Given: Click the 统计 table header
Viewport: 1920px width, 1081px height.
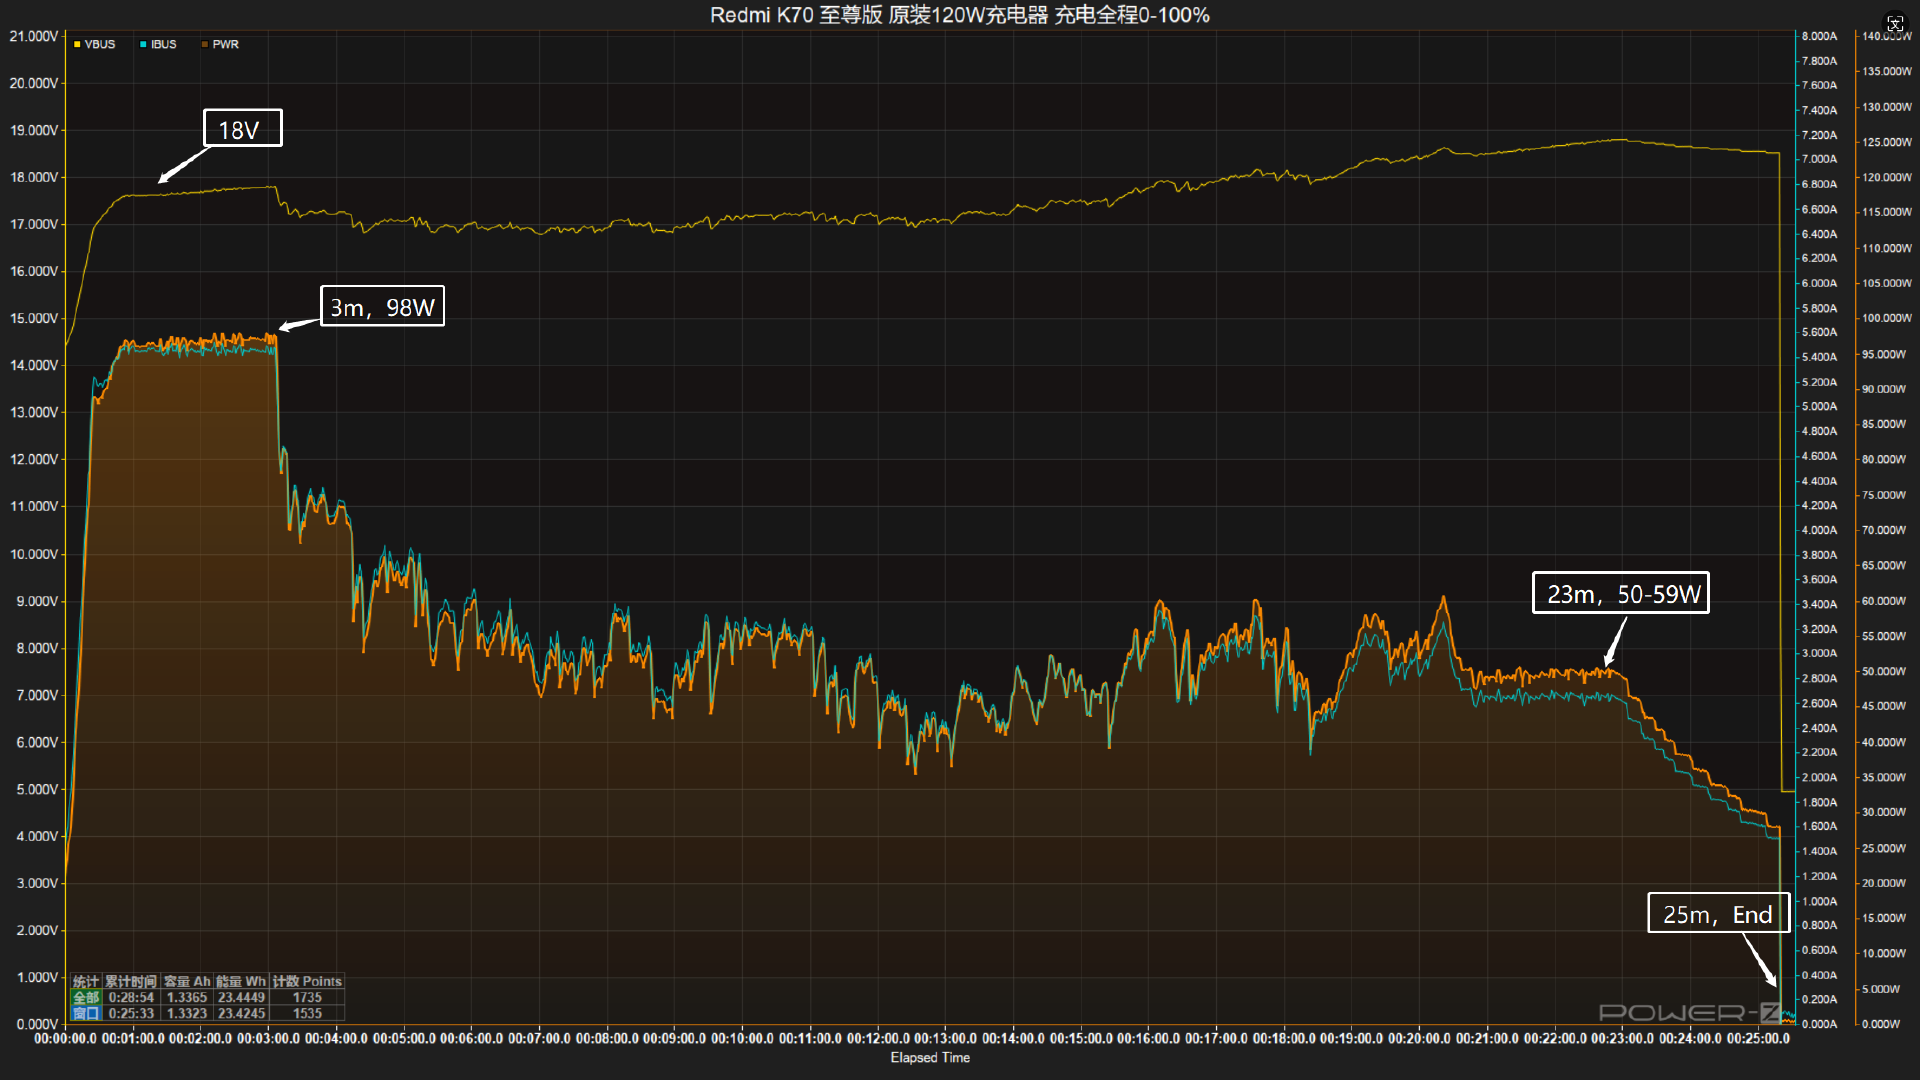Looking at the screenshot, I should [86, 982].
